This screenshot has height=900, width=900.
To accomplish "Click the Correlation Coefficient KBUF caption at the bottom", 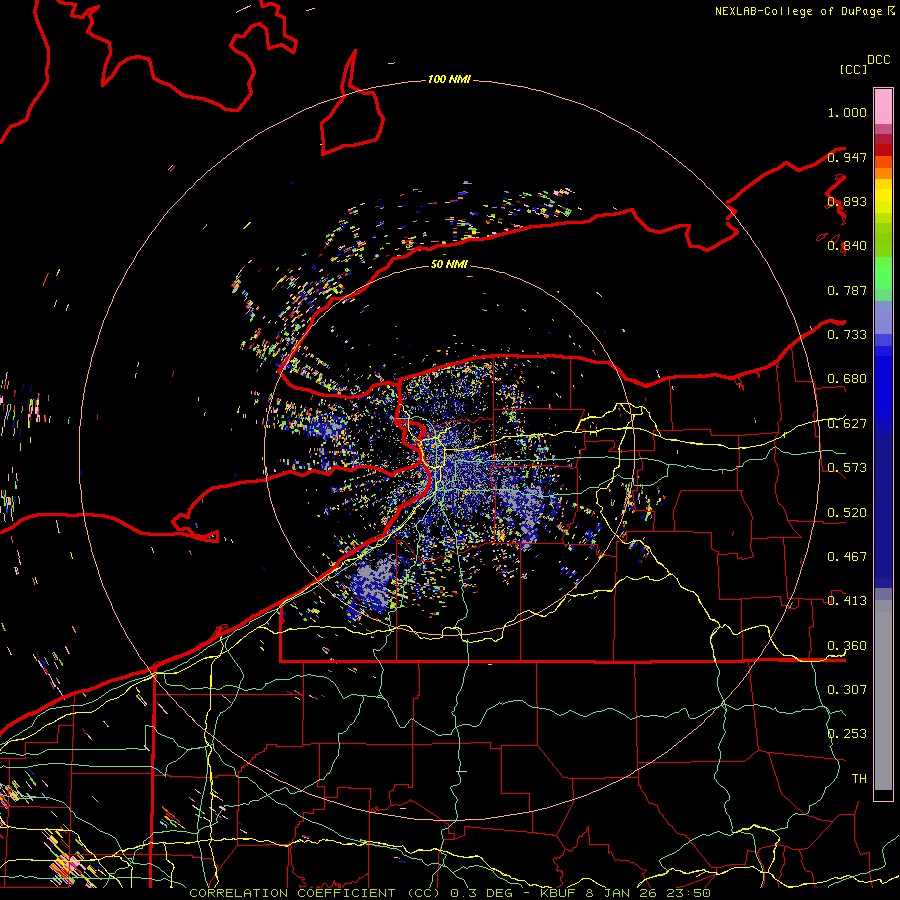I will 450,893.
